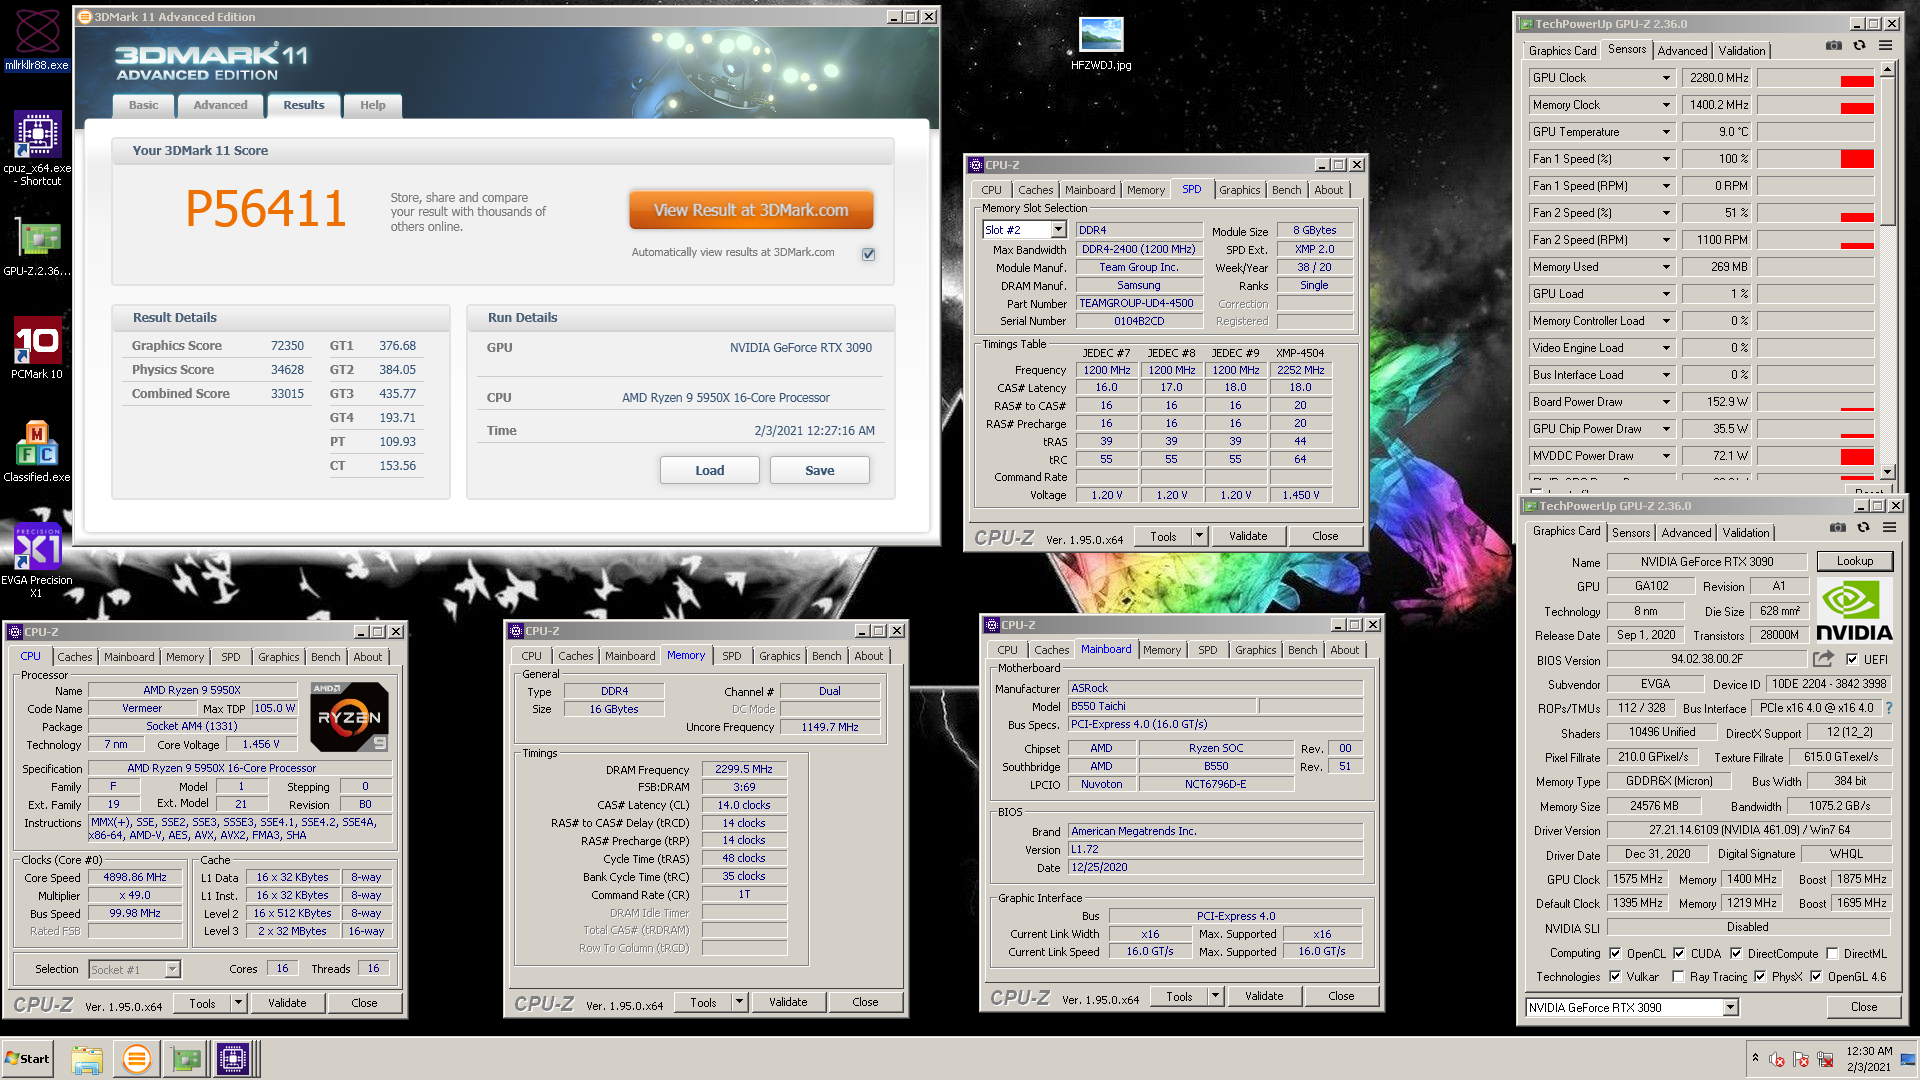This screenshot has width=1920, height=1080.
Task: Click View Result at 3DMark.com button
Action: point(751,210)
